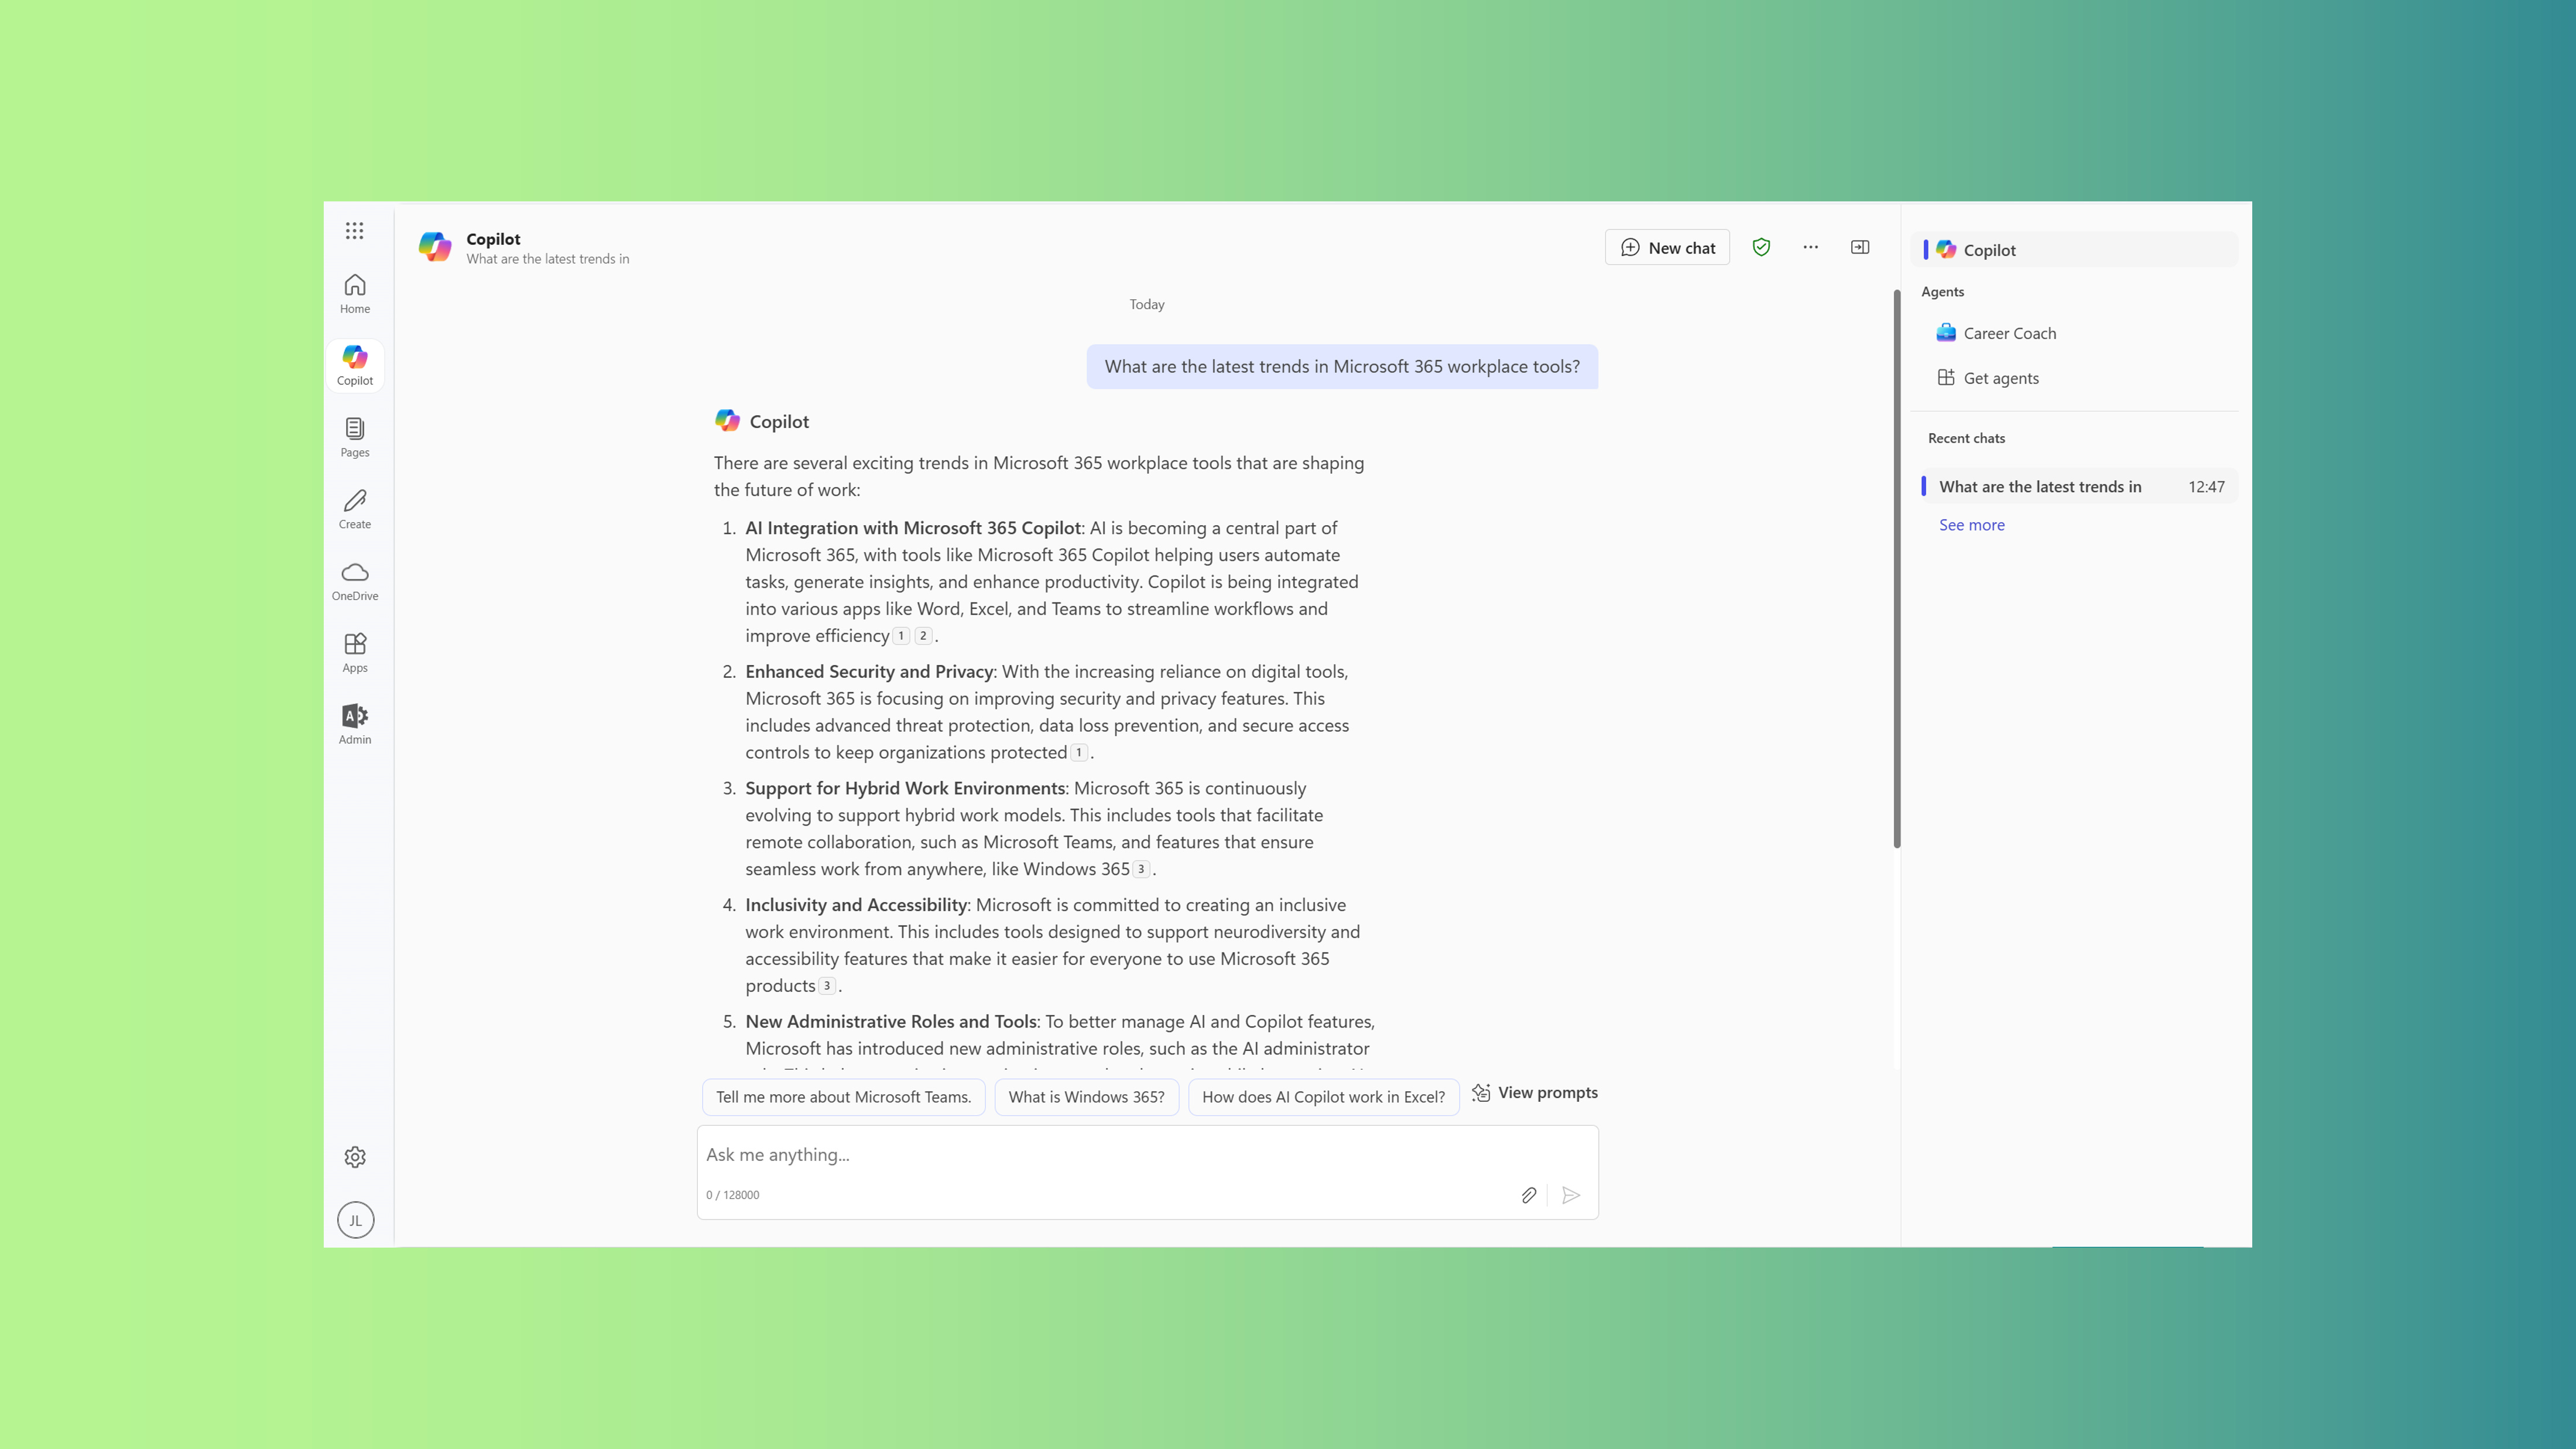
Task: Open recent chat 'What are the latest trends in'
Action: (2078, 487)
